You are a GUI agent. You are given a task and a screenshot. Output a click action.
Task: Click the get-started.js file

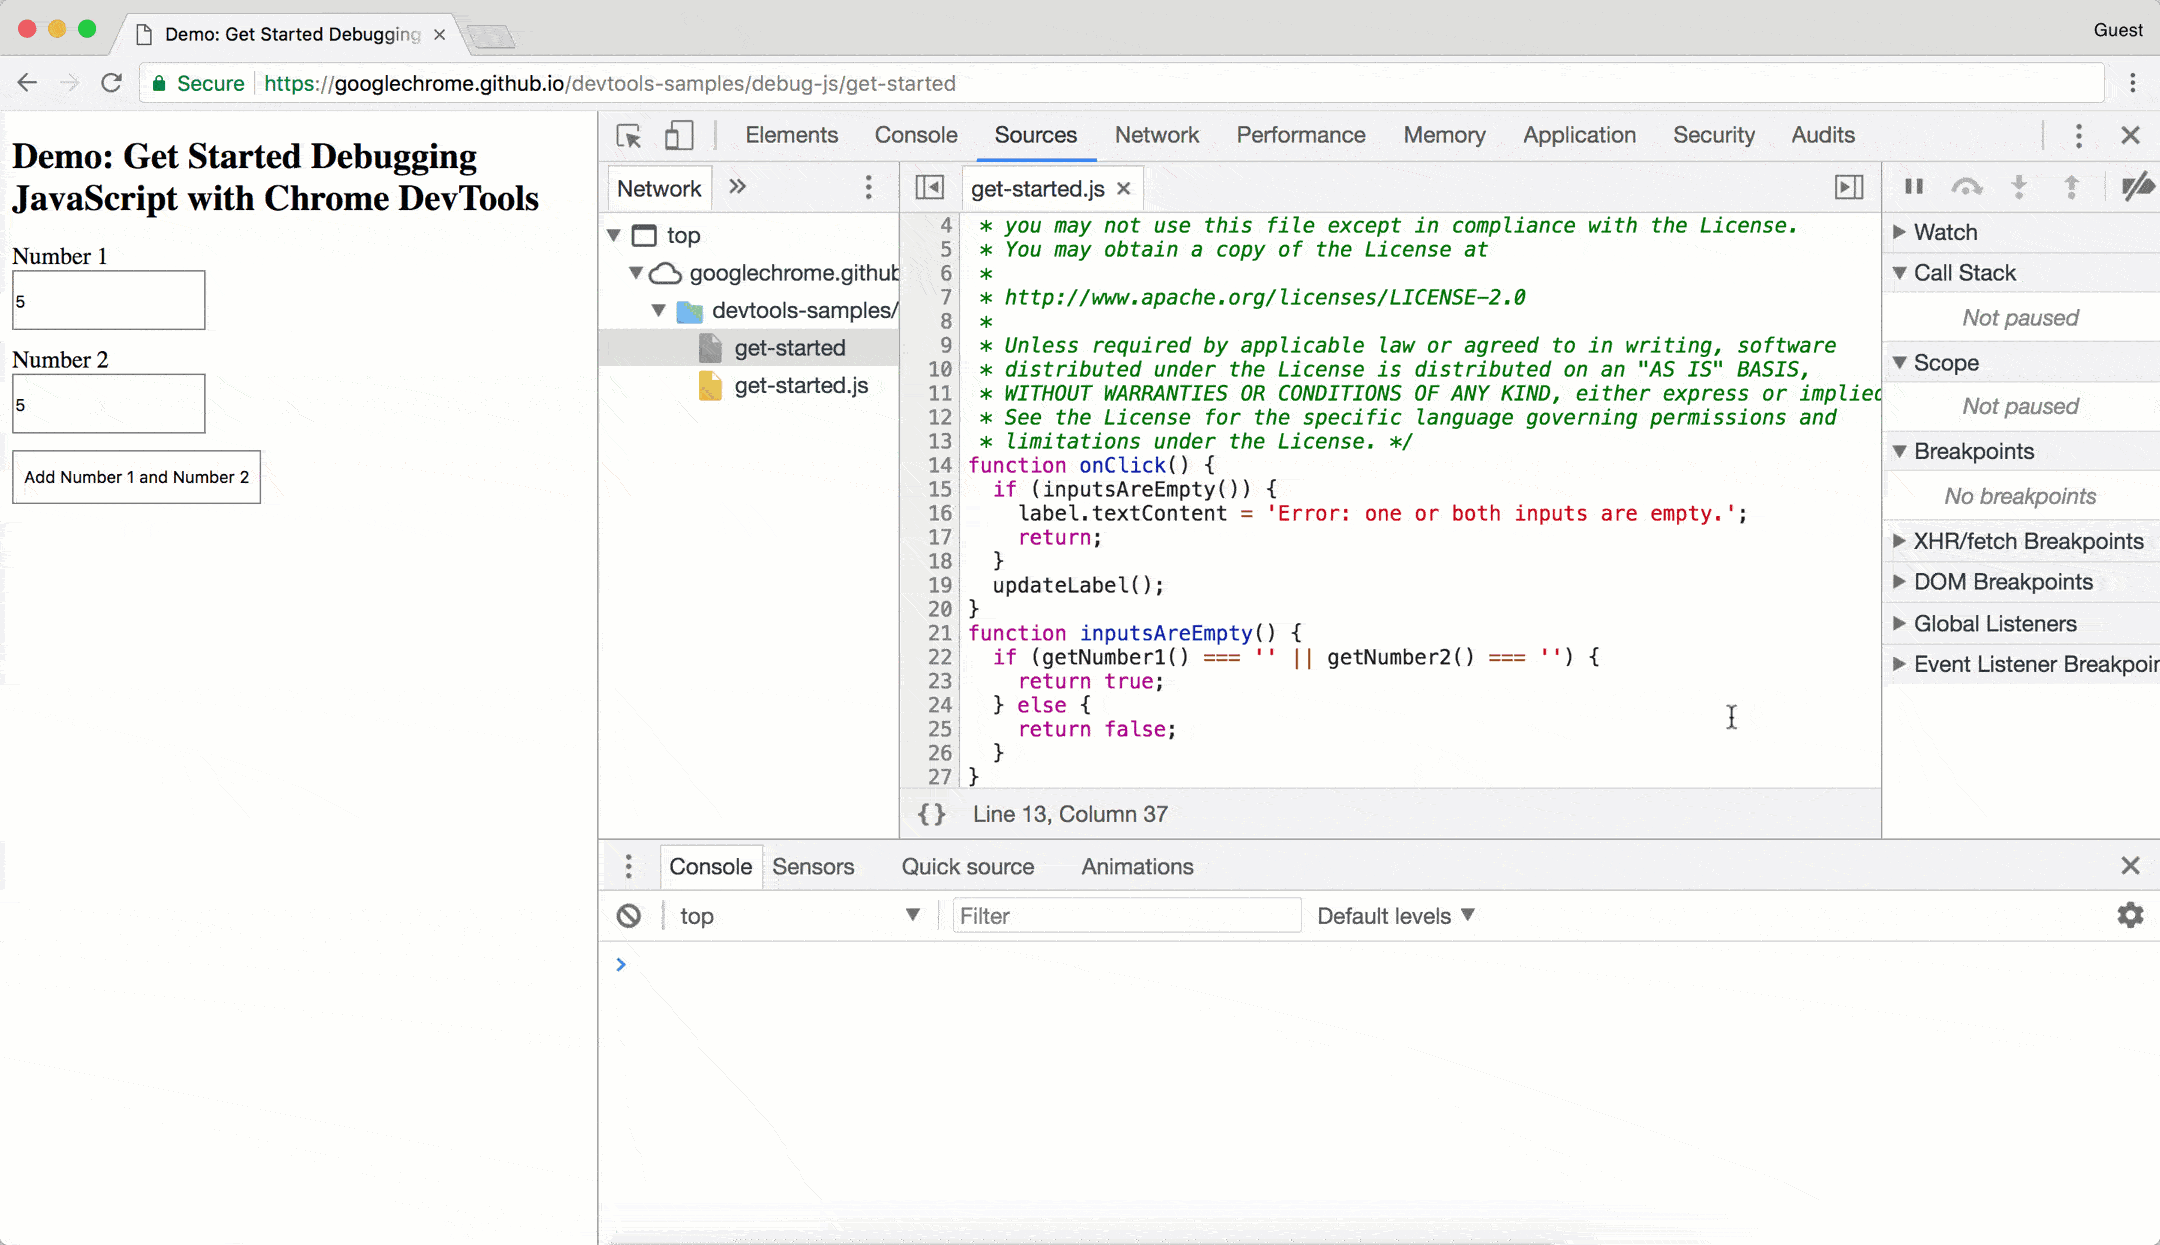[x=801, y=386]
